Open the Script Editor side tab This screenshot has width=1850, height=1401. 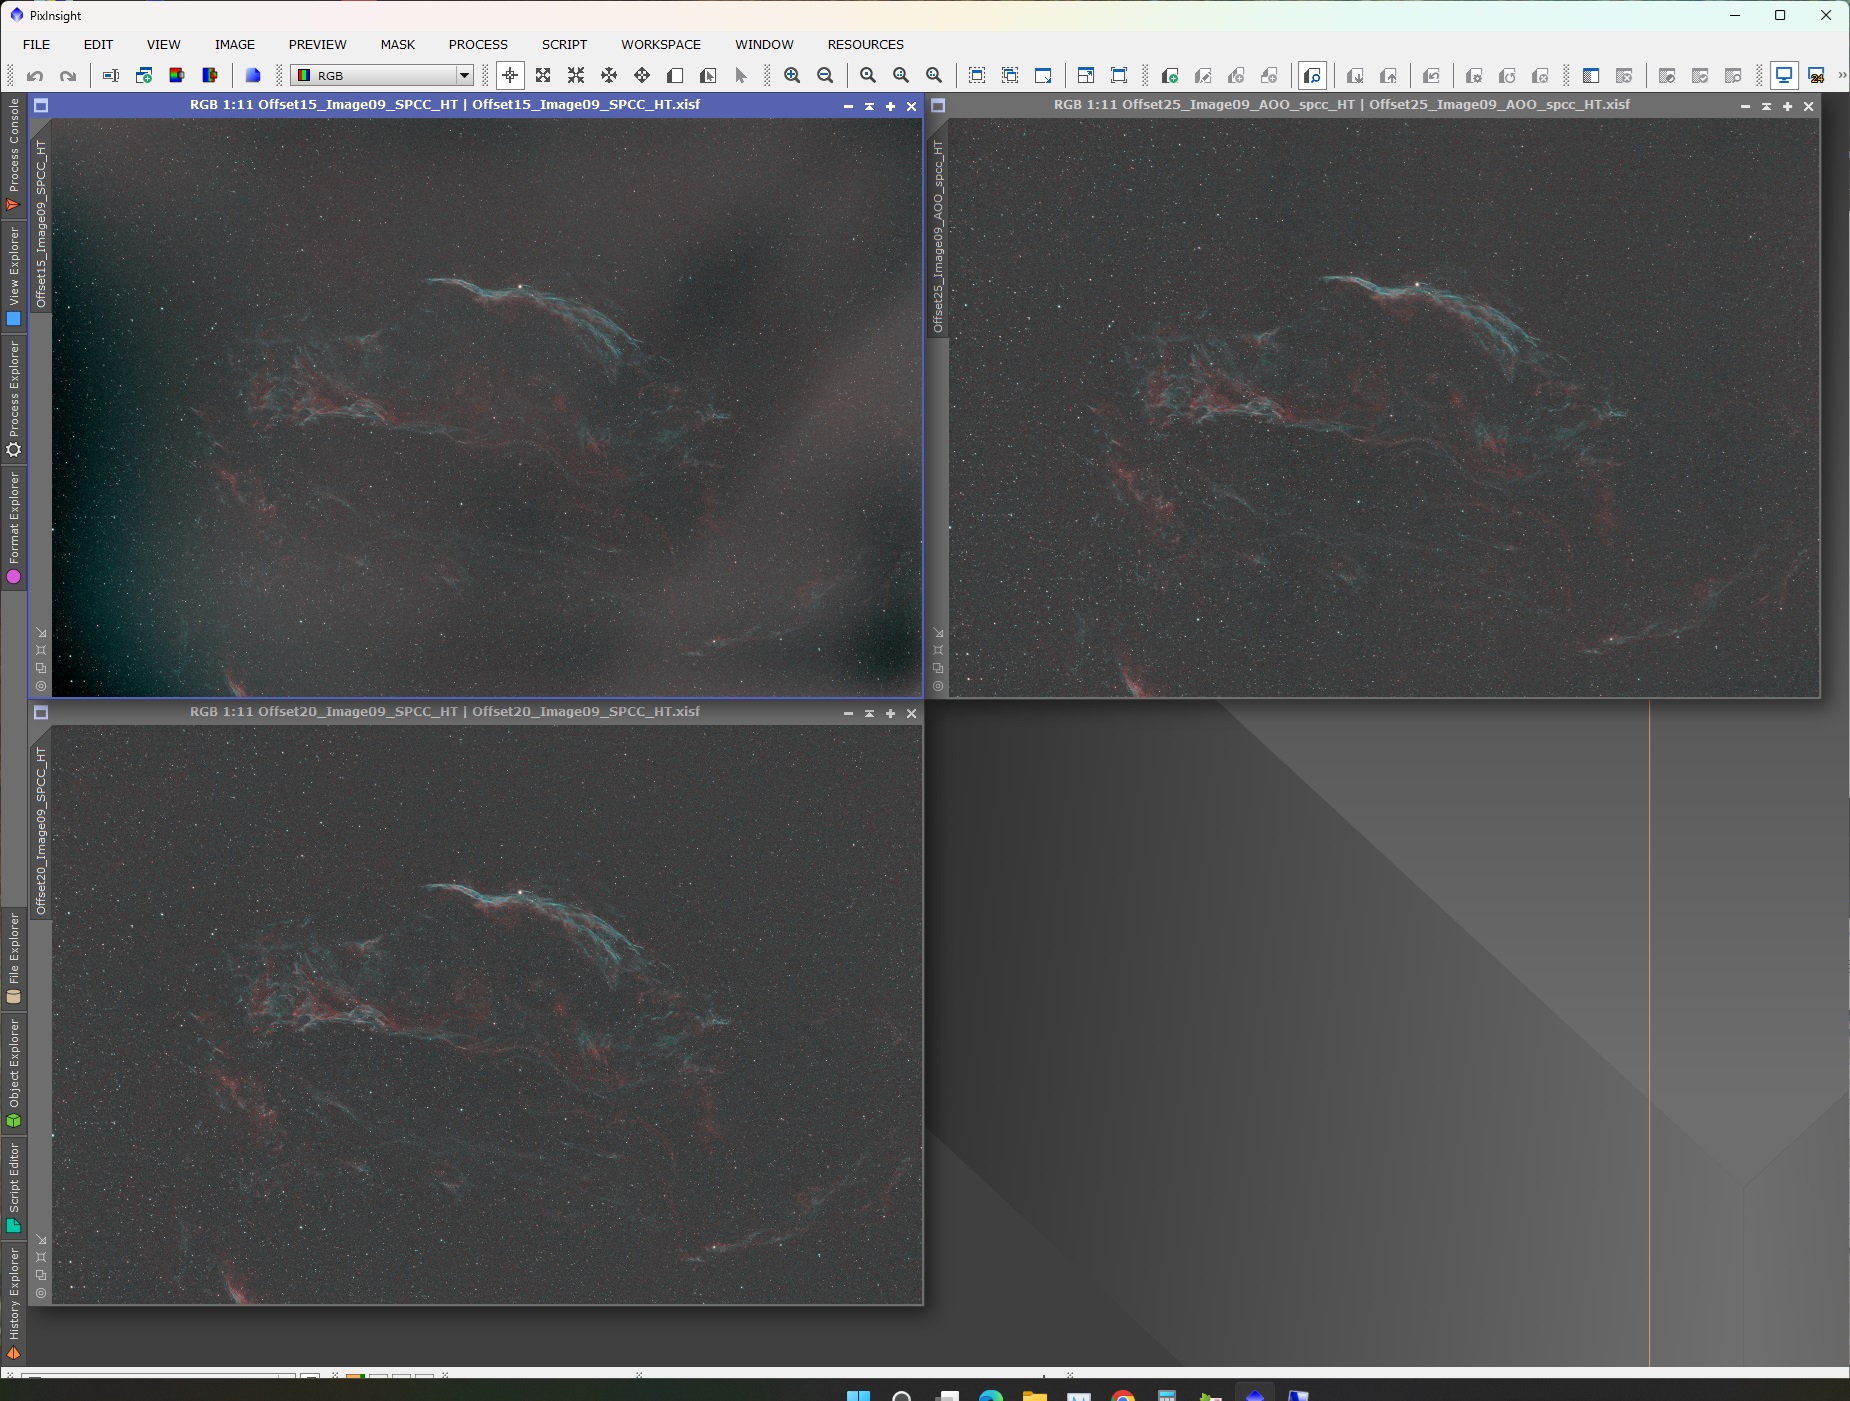tap(14, 1188)
